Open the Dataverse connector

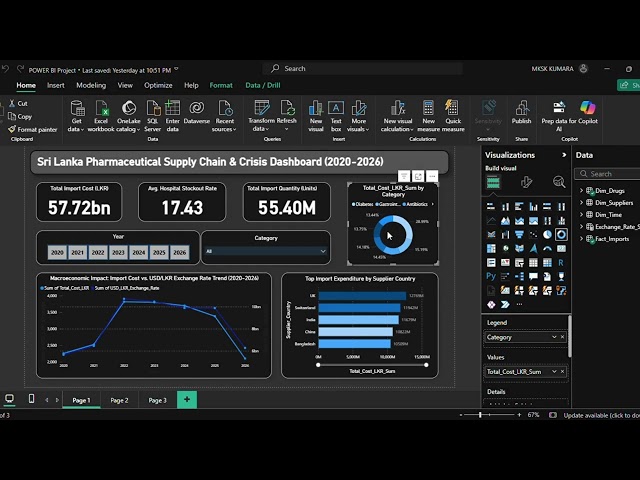click(197, 112)
